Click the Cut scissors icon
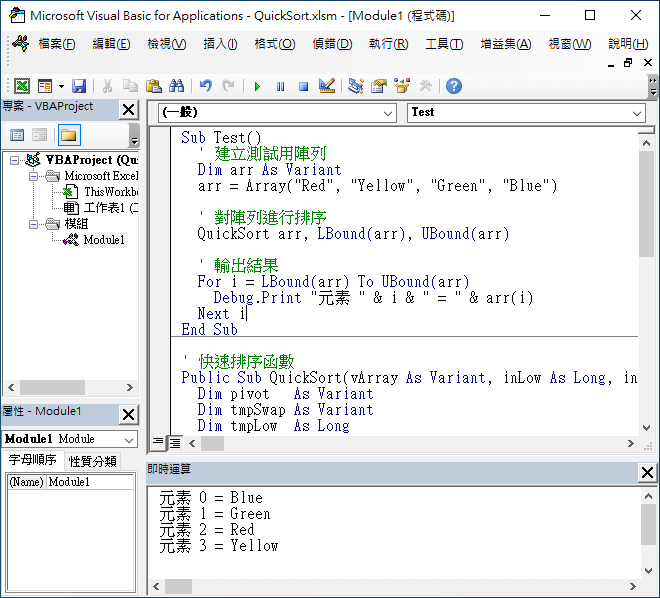 107,86
